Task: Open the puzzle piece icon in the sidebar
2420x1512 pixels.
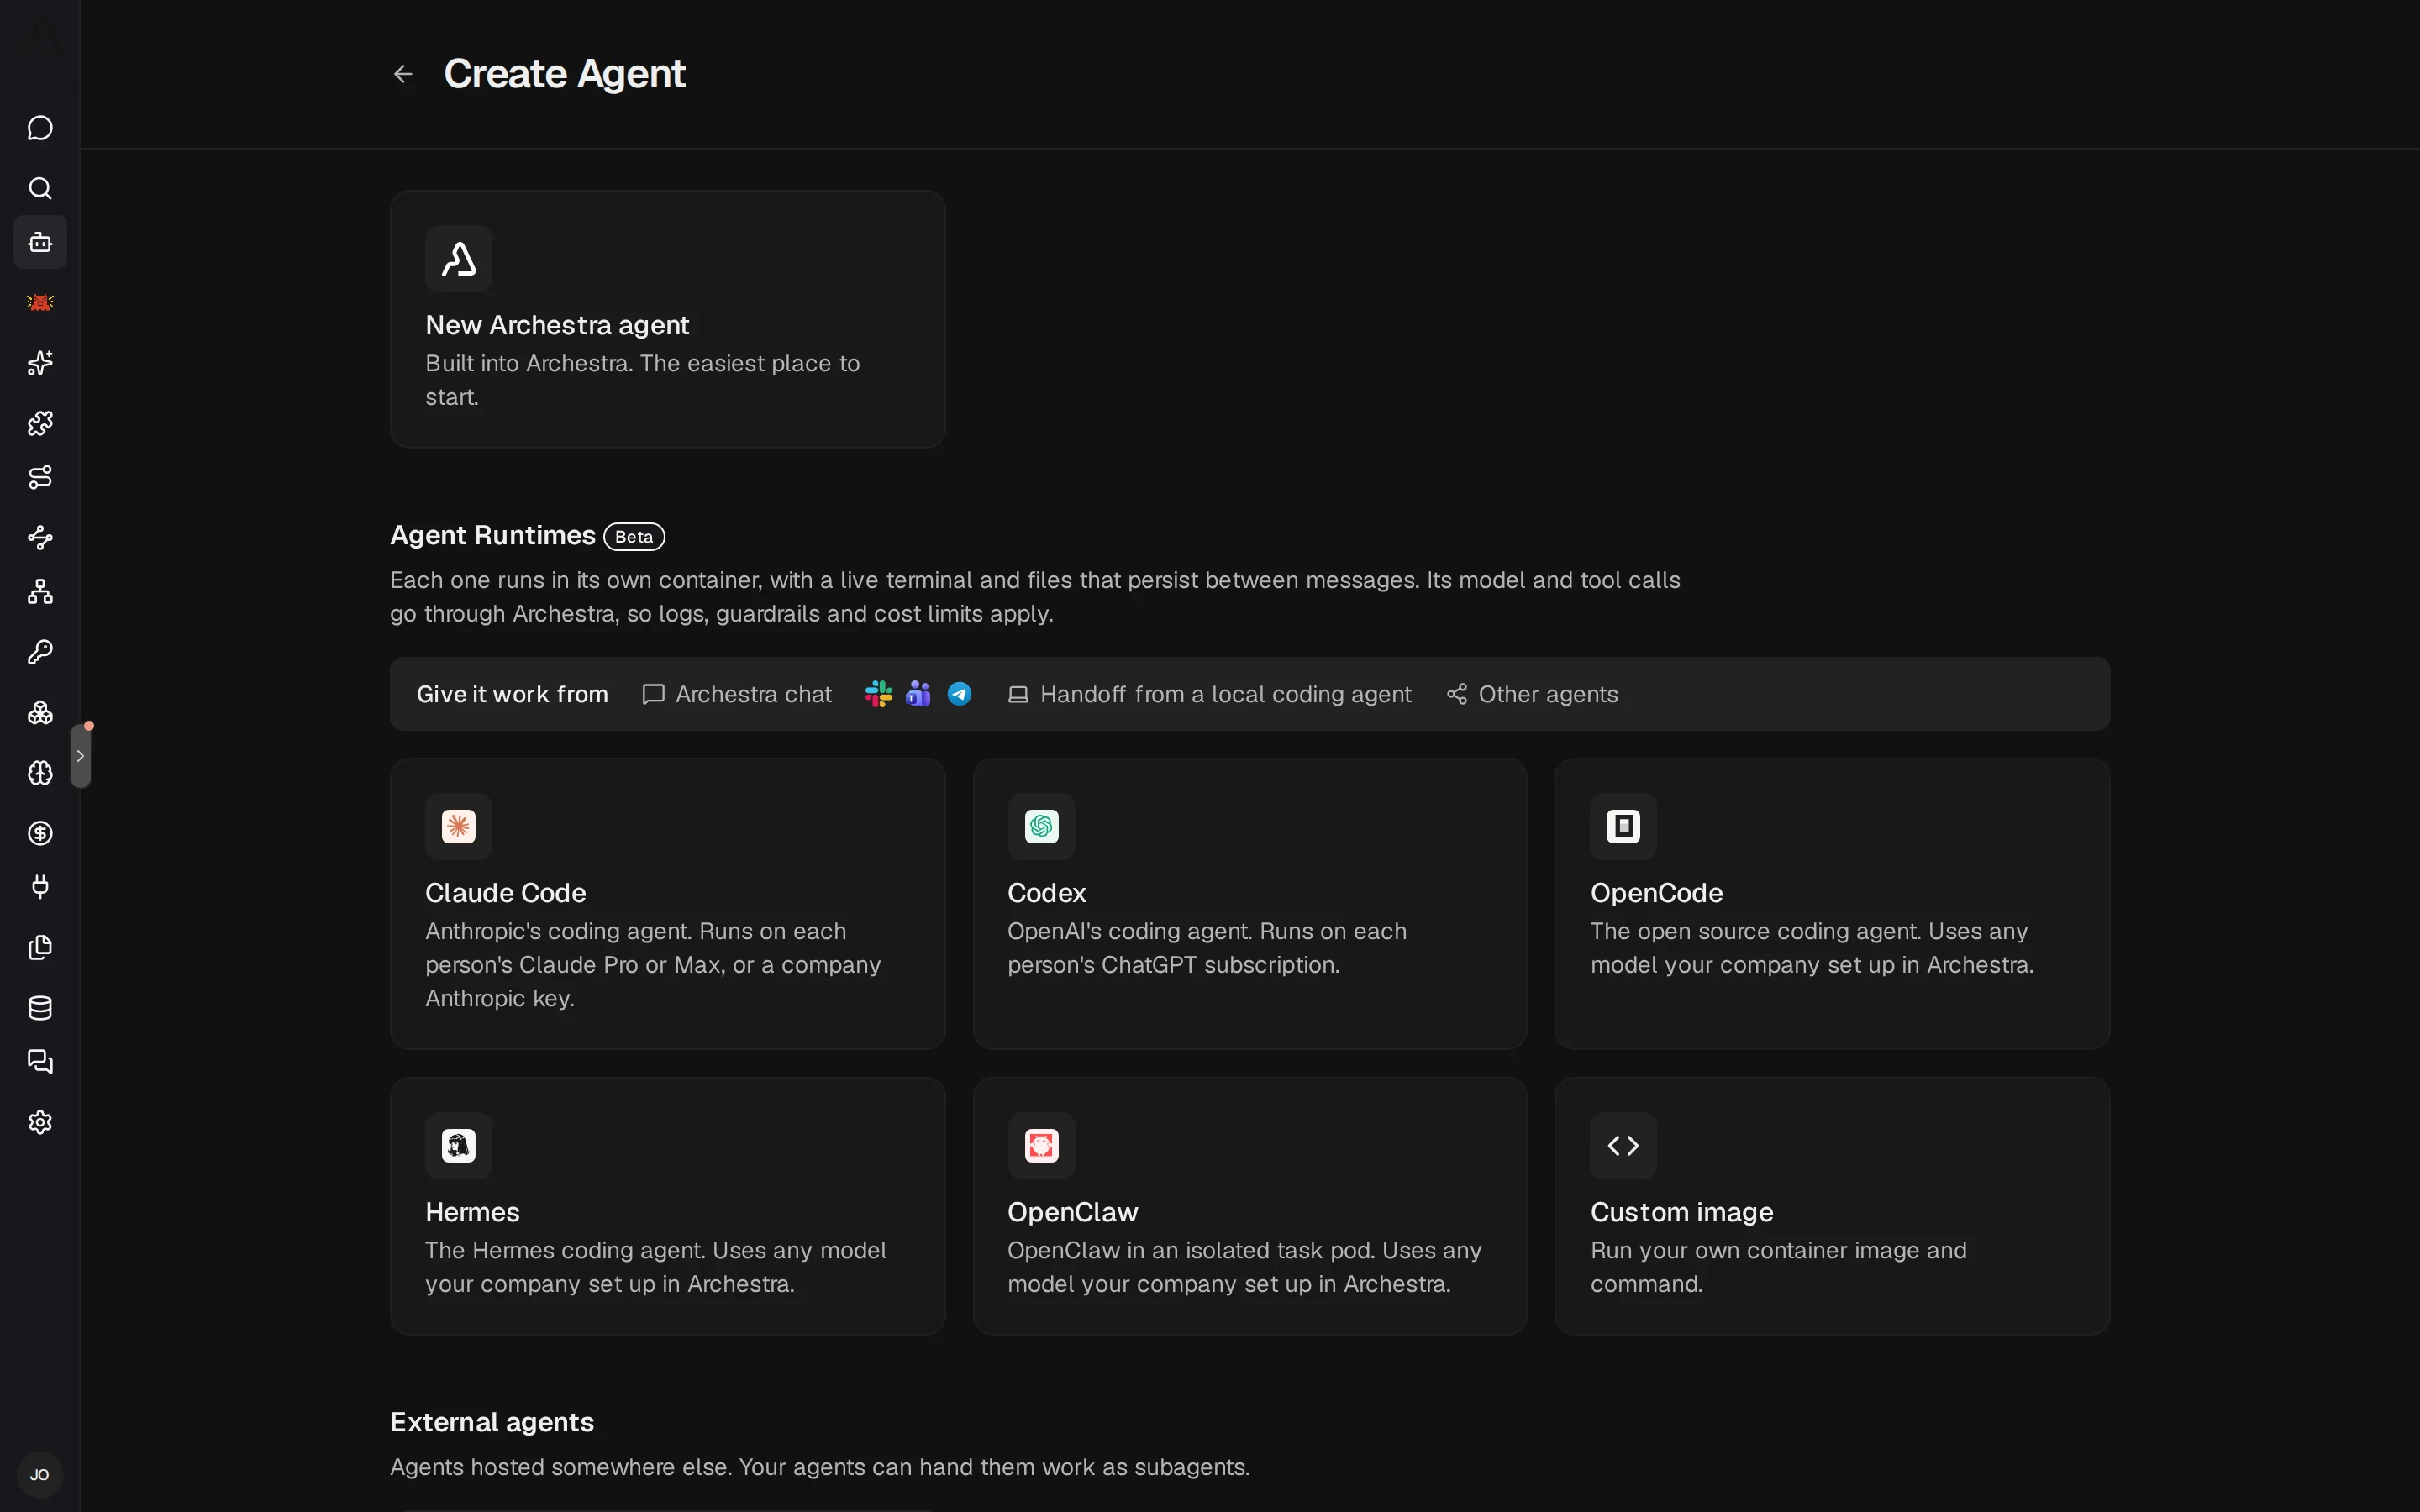Action: 40,423
